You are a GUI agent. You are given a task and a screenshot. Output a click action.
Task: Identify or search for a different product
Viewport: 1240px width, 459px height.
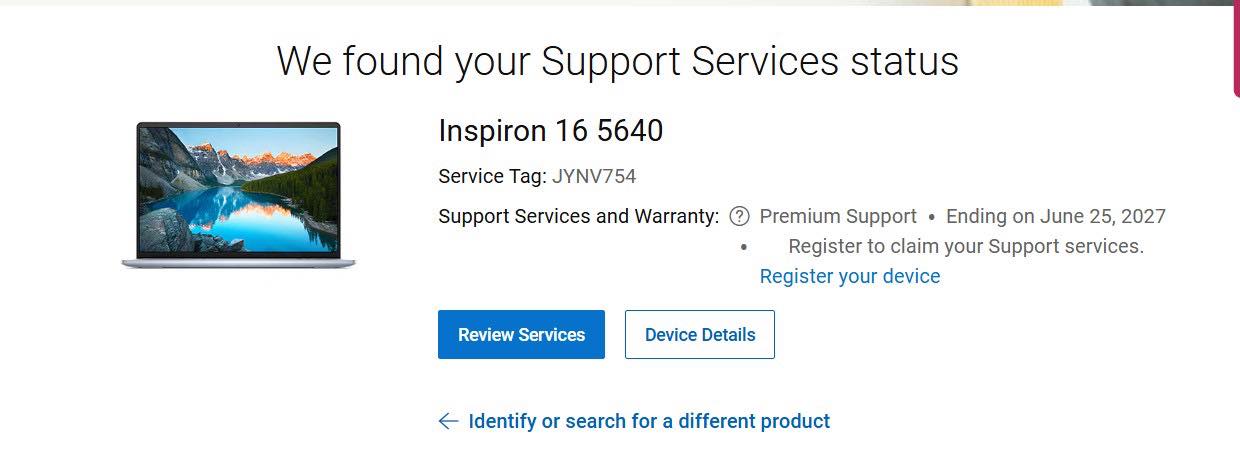click(x=649, y=421)
